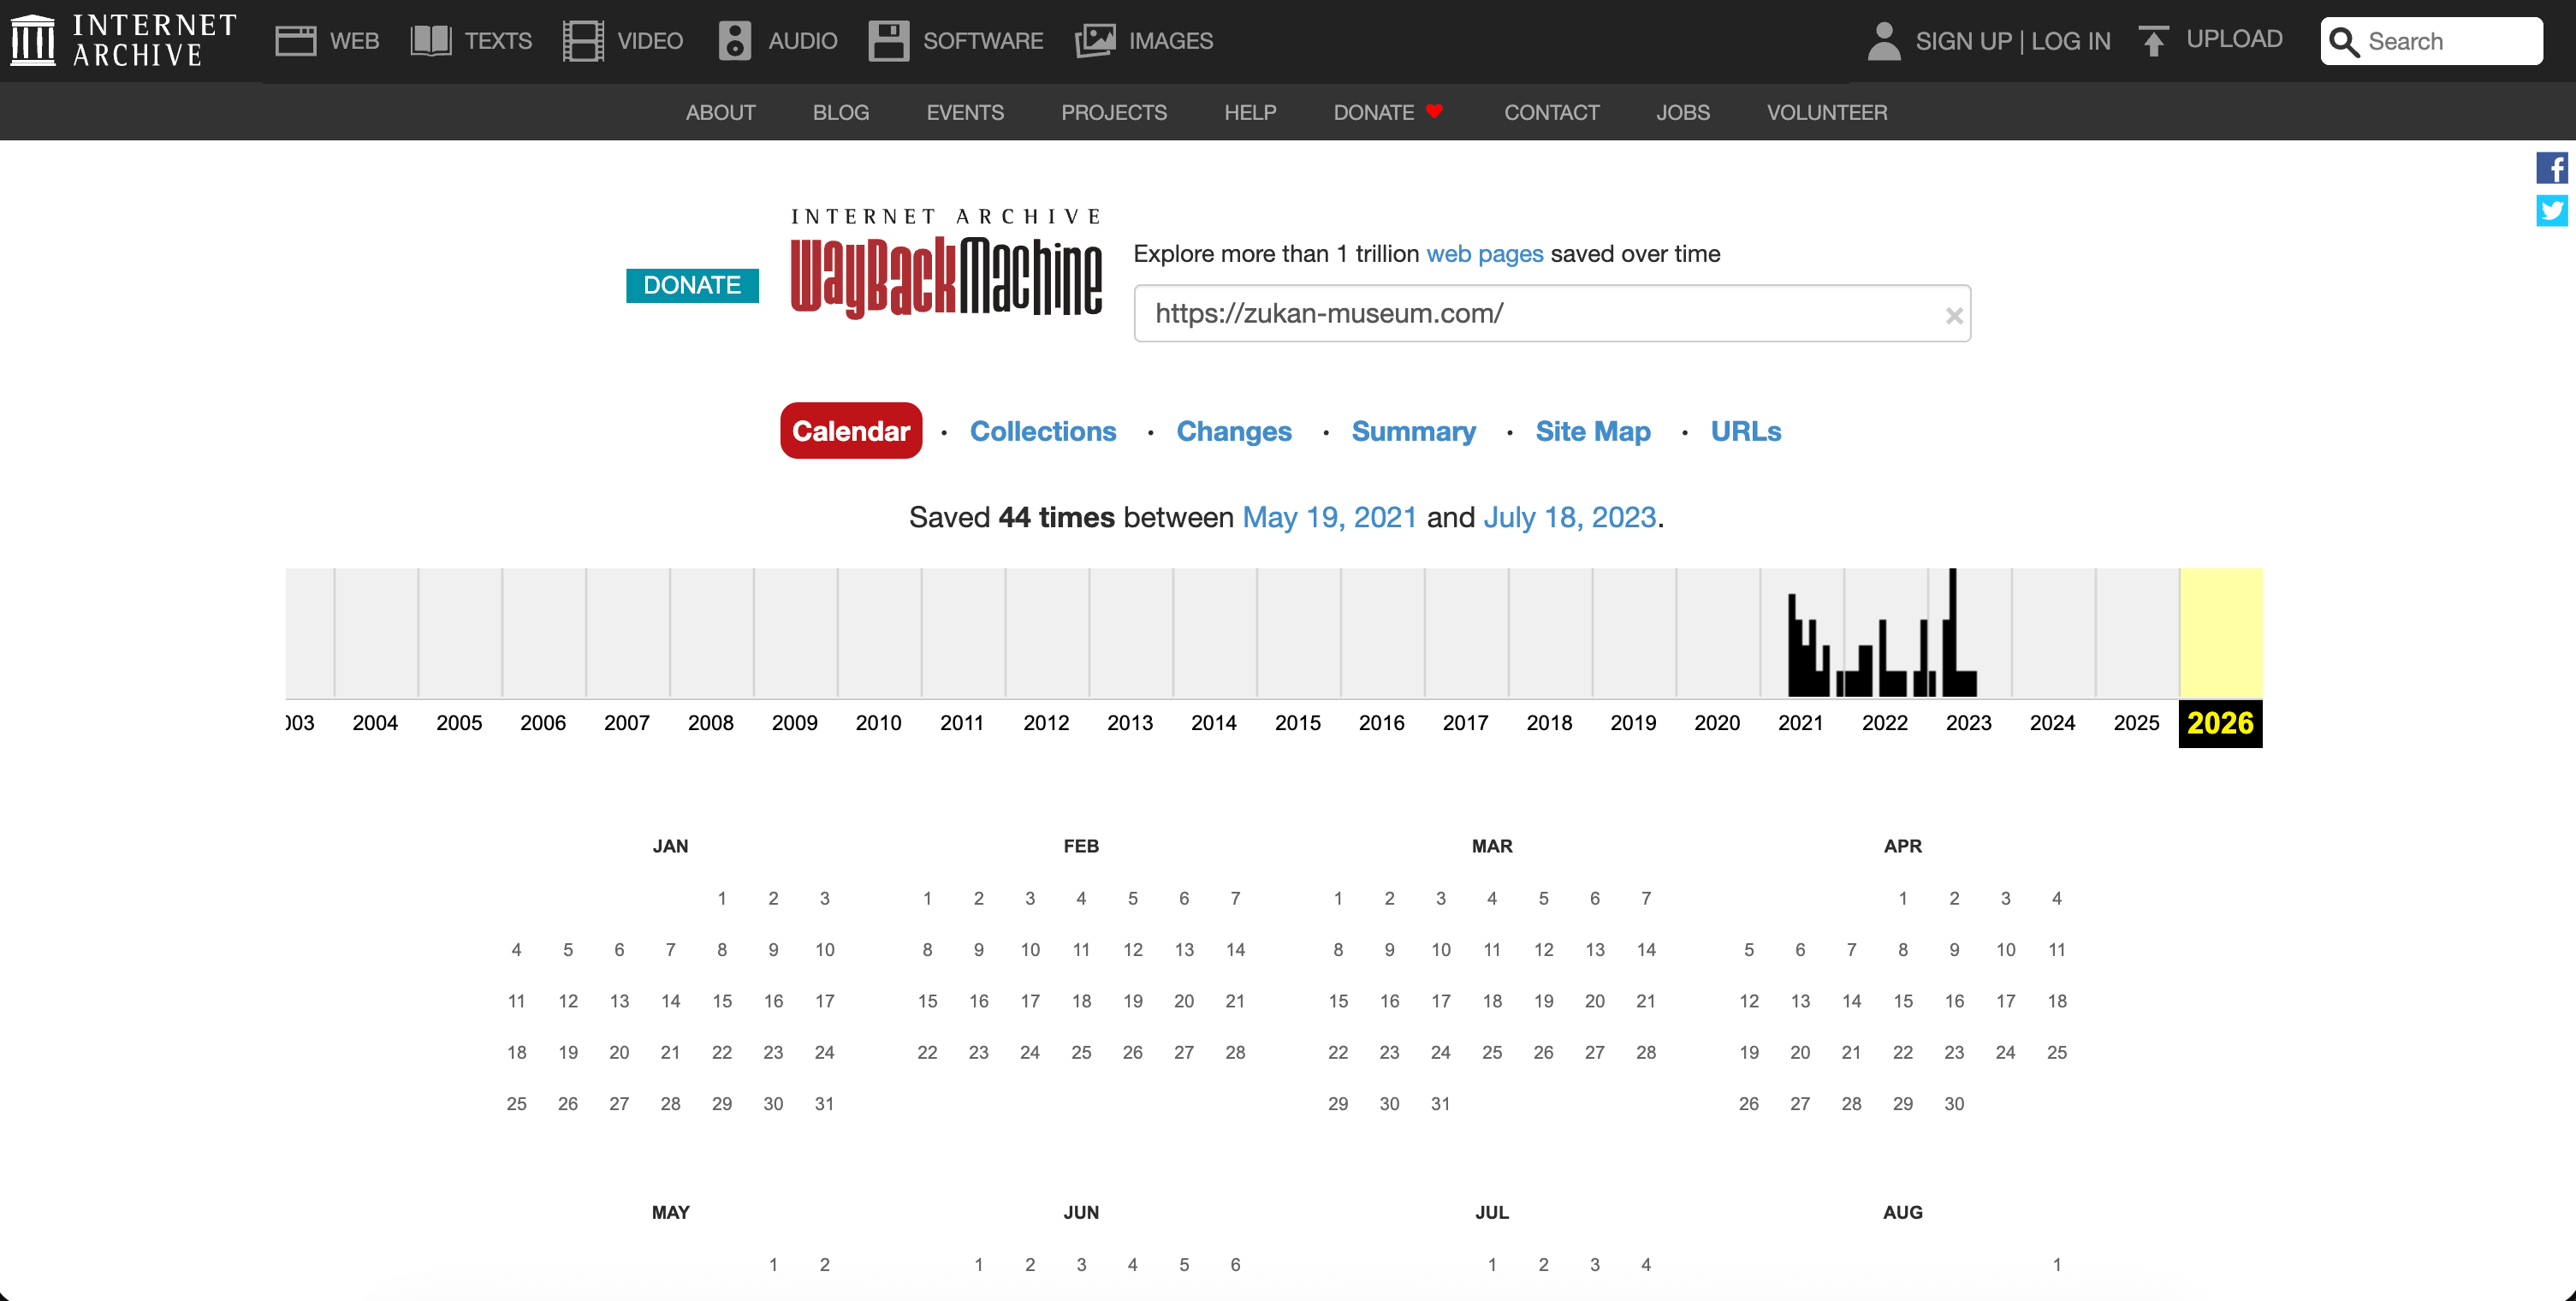Follow the May 19, 2021 link

click(x=1329, y=517)
